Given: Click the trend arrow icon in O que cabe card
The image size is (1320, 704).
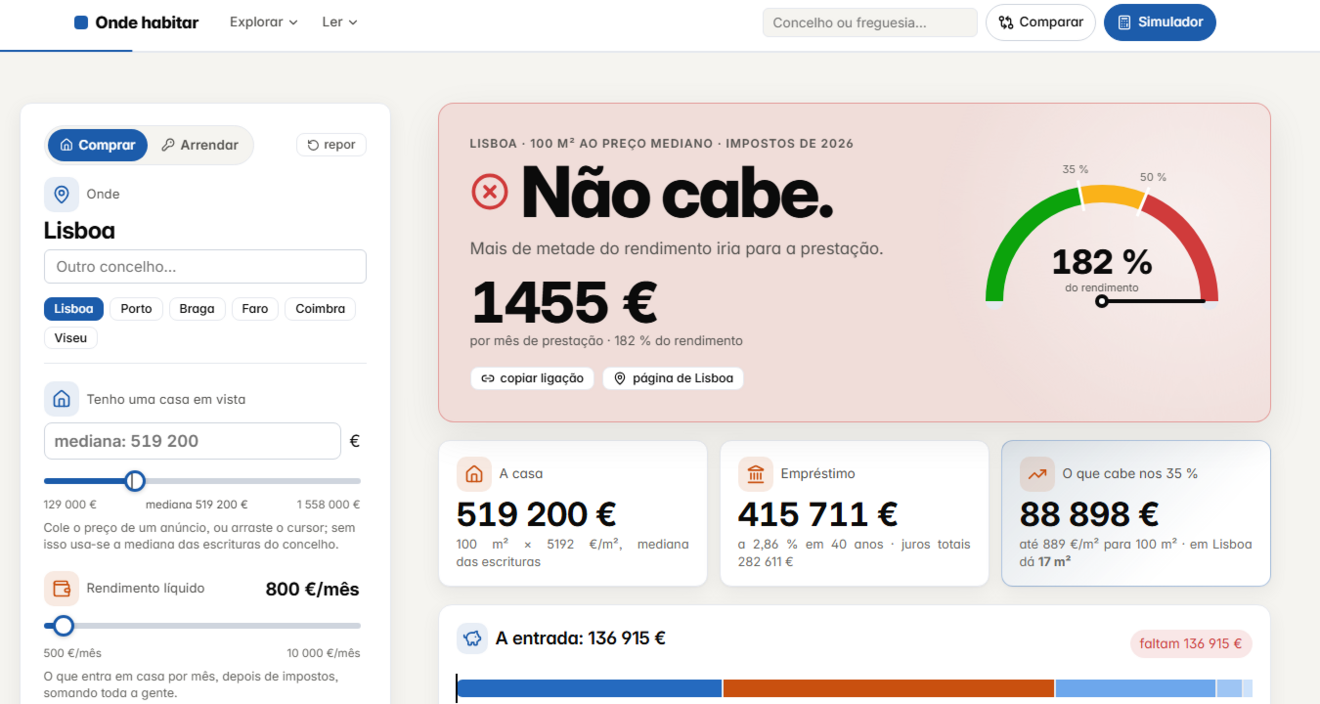Looking at the screenshot, I should 1037,474.
